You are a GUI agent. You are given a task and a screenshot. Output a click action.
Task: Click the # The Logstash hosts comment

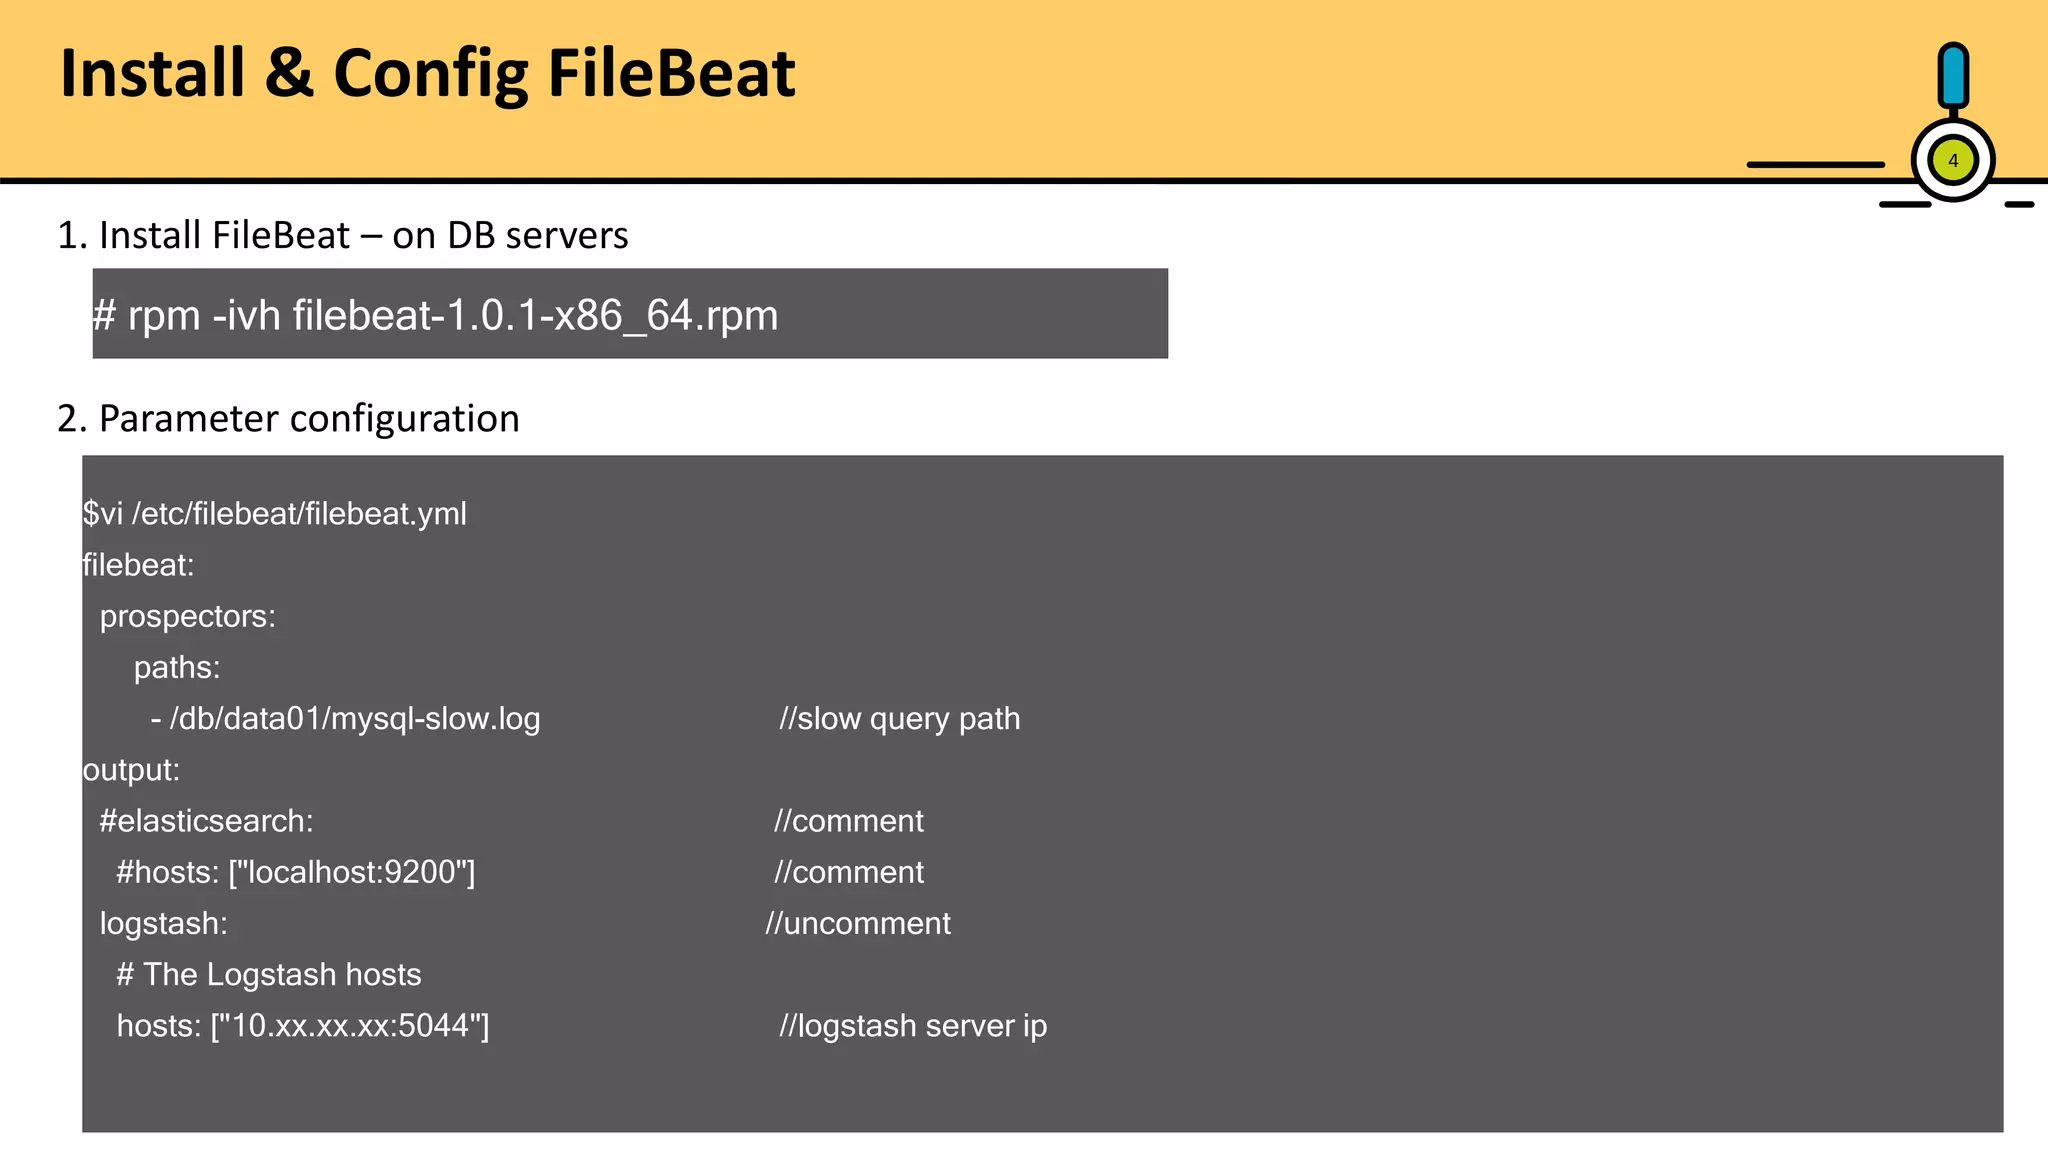coord(268,974)
